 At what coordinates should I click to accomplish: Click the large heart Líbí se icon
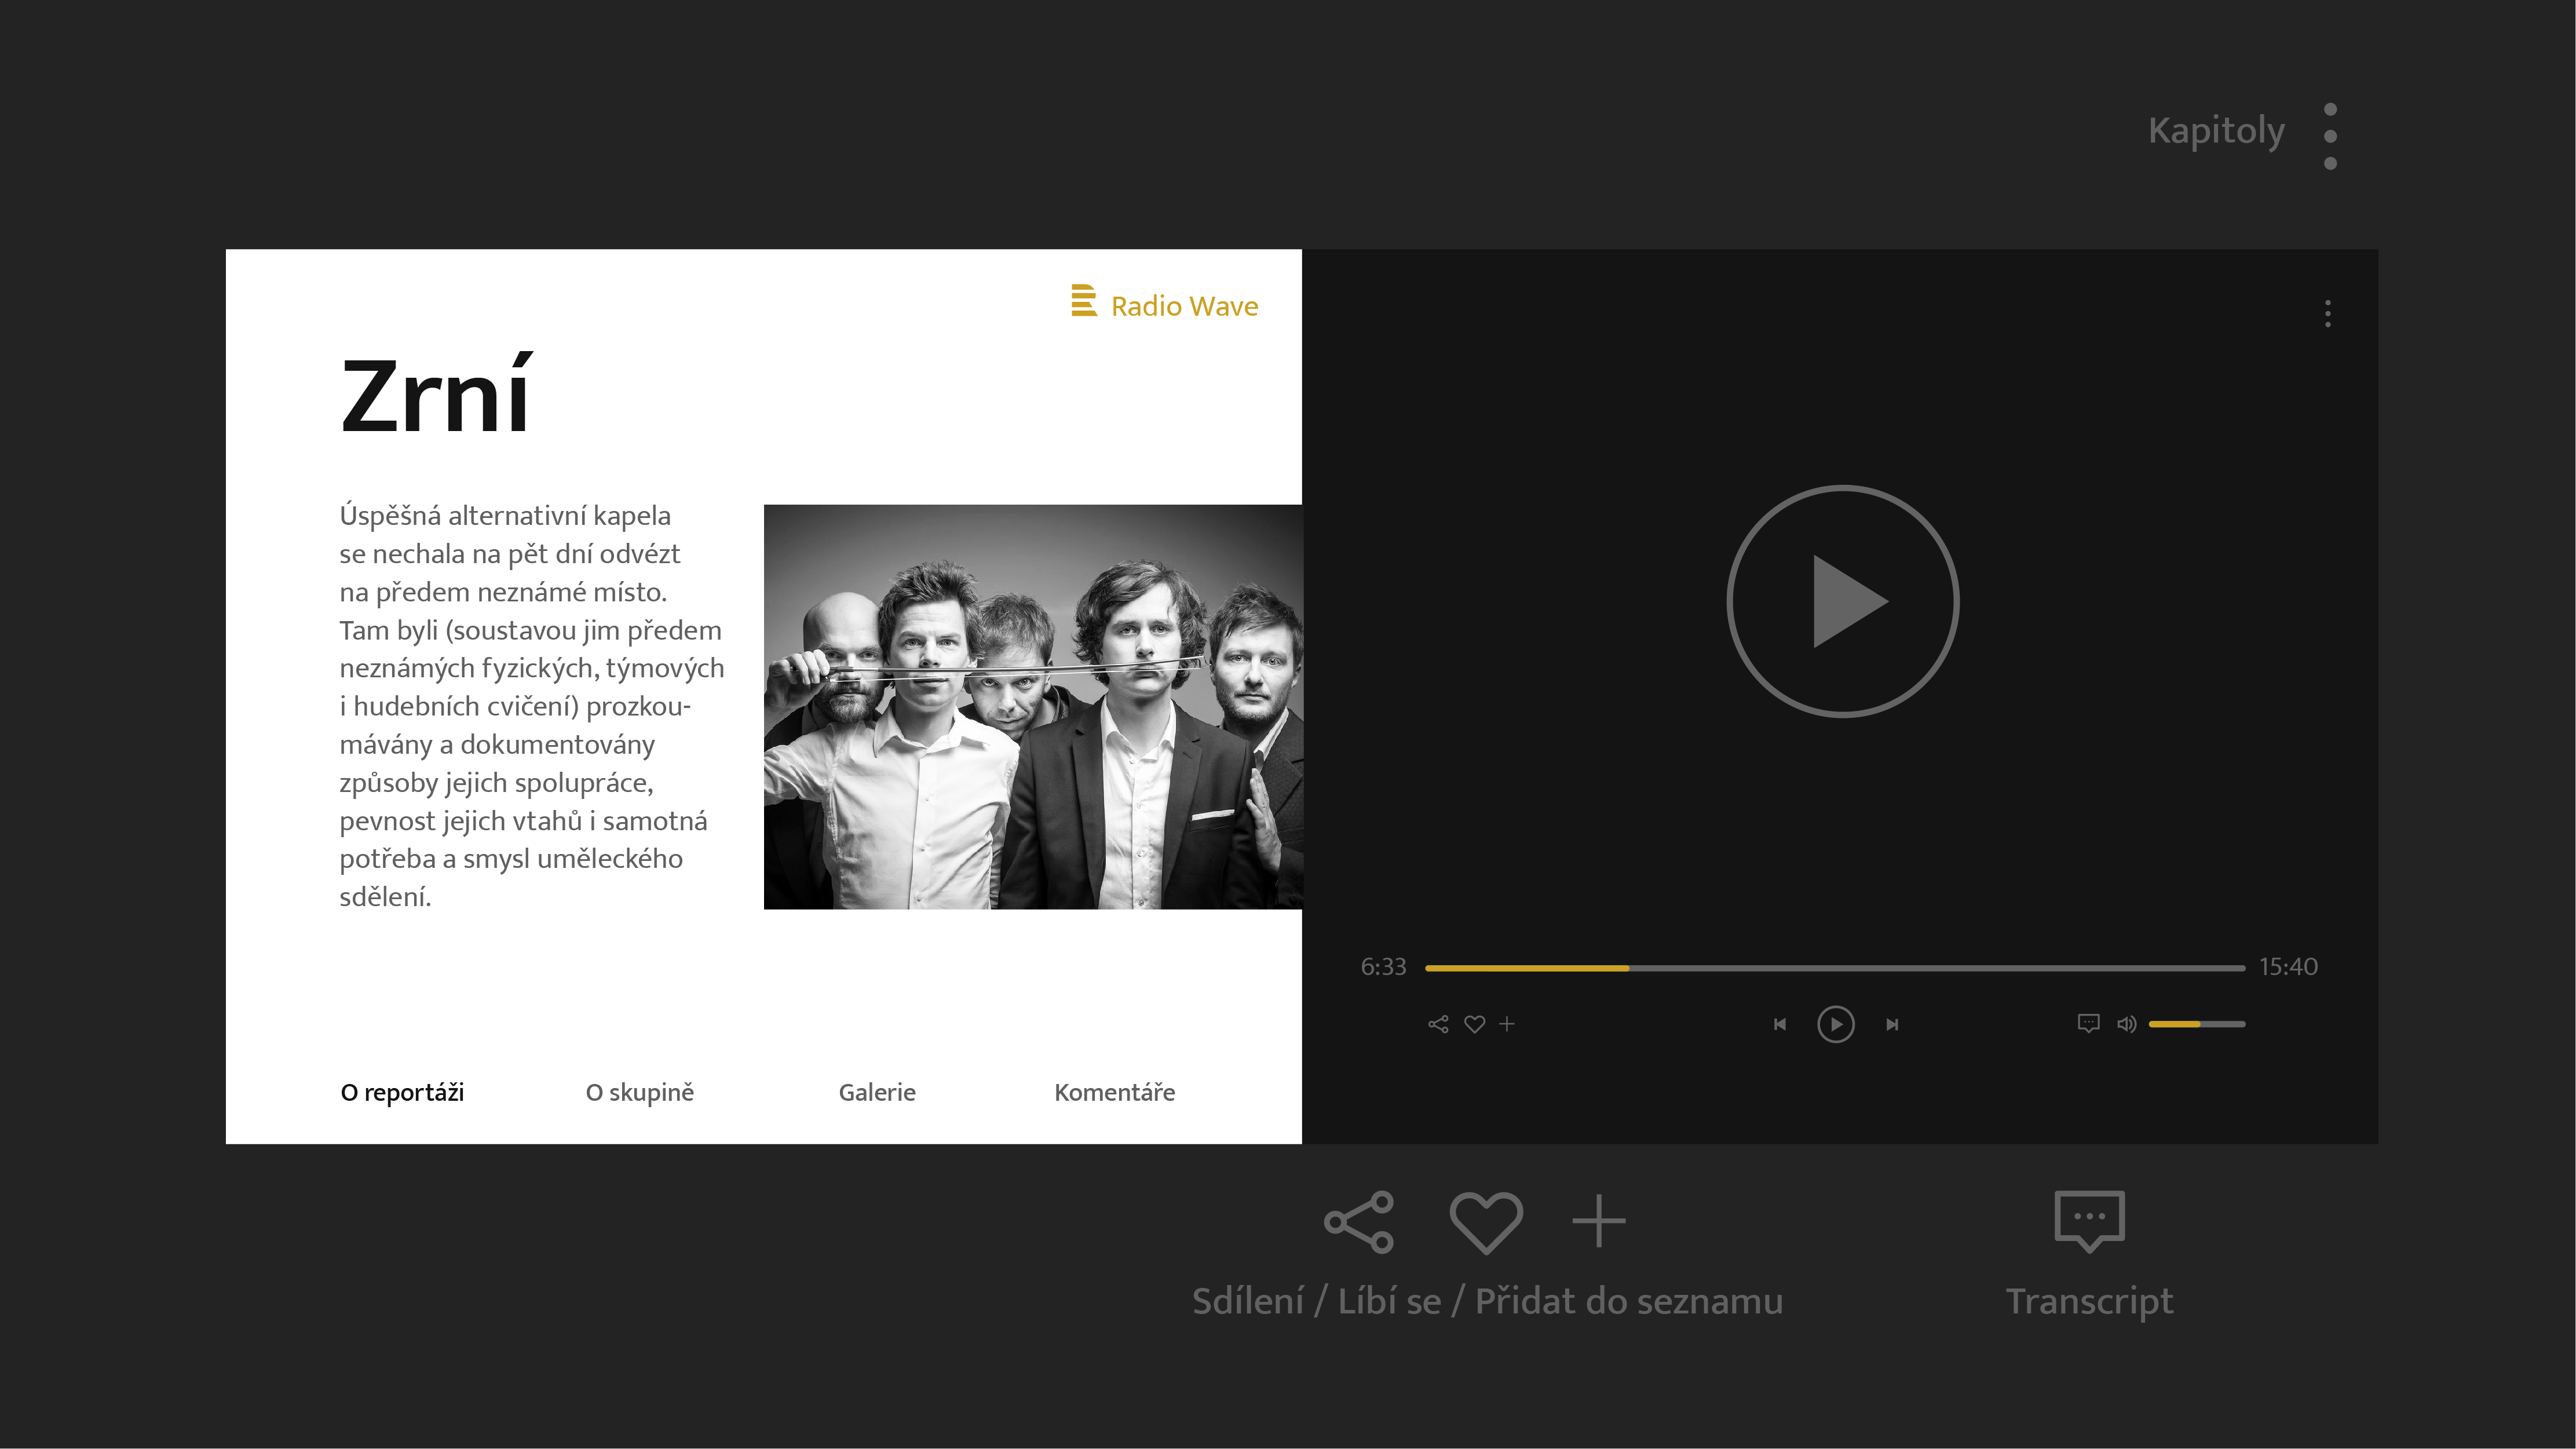(1486, 1221)
